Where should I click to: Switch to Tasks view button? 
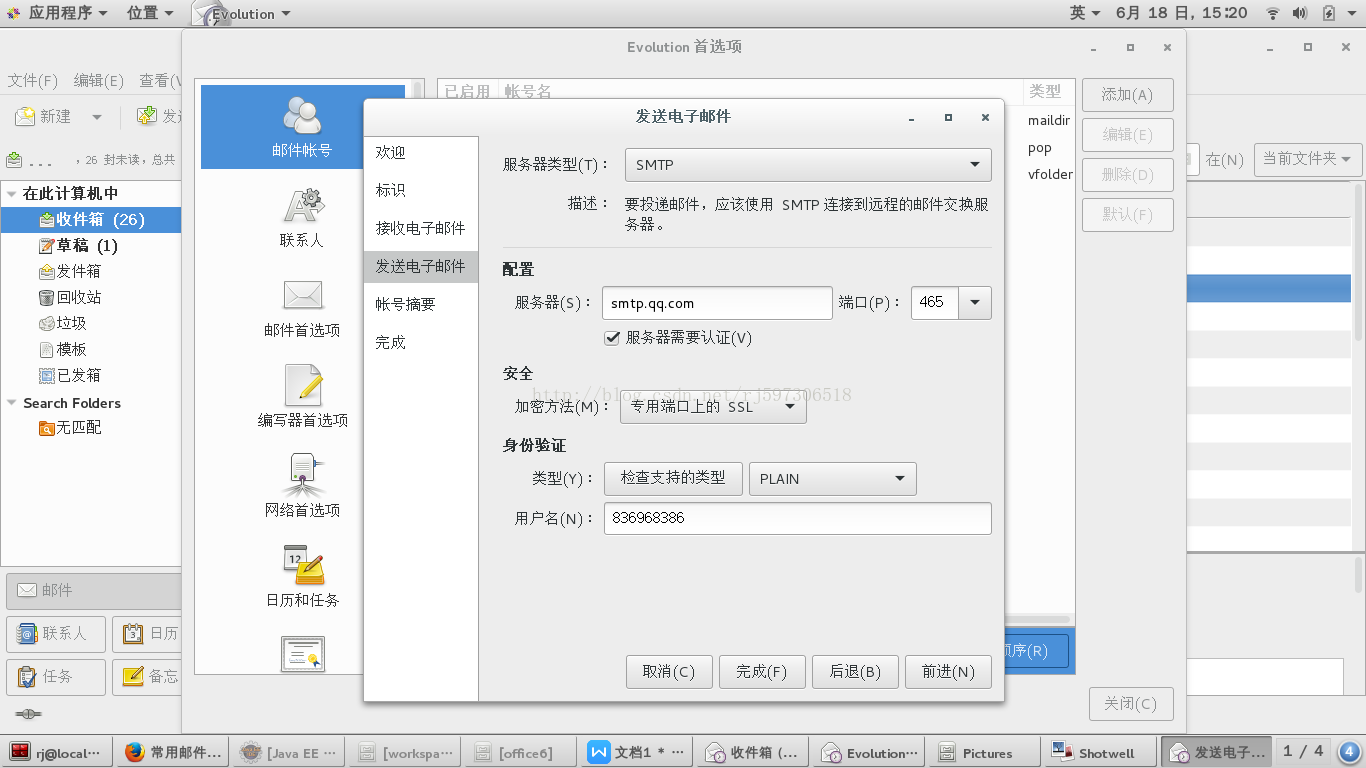coord(56,677)
